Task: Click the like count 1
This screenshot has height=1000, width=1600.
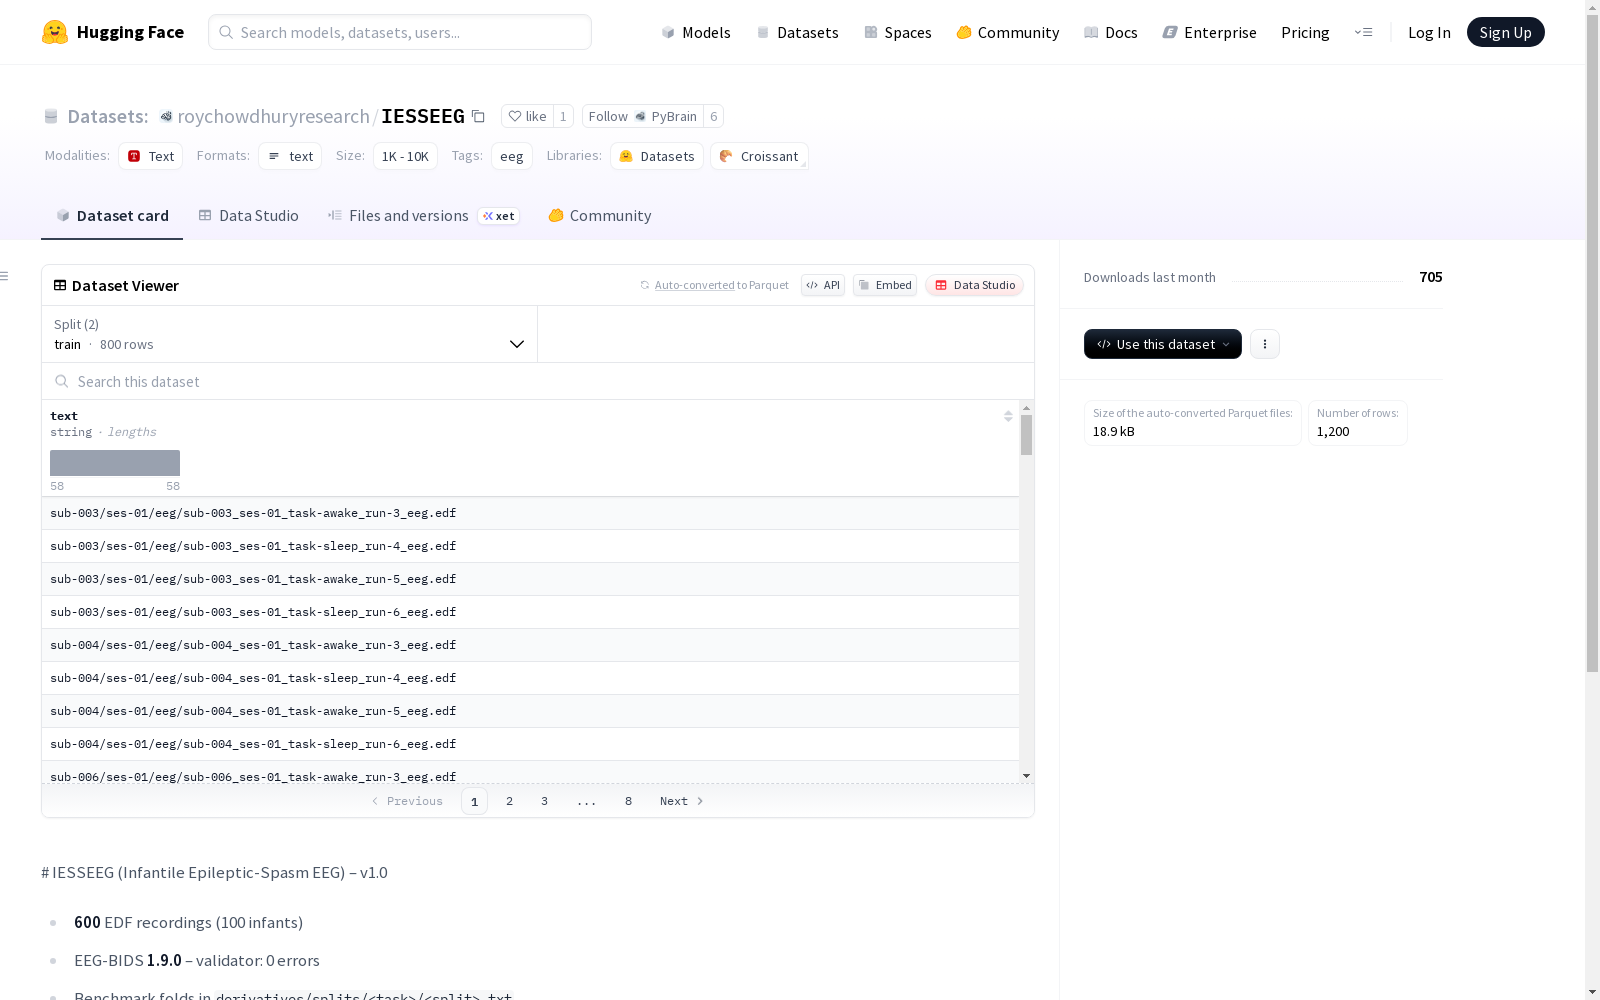Action: tap(563, 116)
